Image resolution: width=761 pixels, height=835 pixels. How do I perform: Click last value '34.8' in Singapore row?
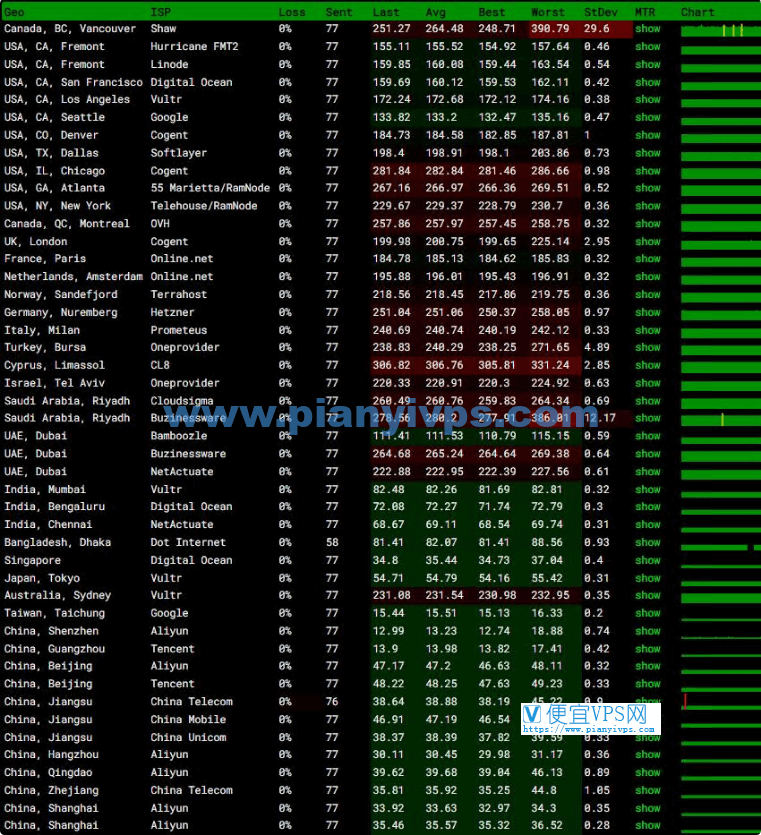385,560
